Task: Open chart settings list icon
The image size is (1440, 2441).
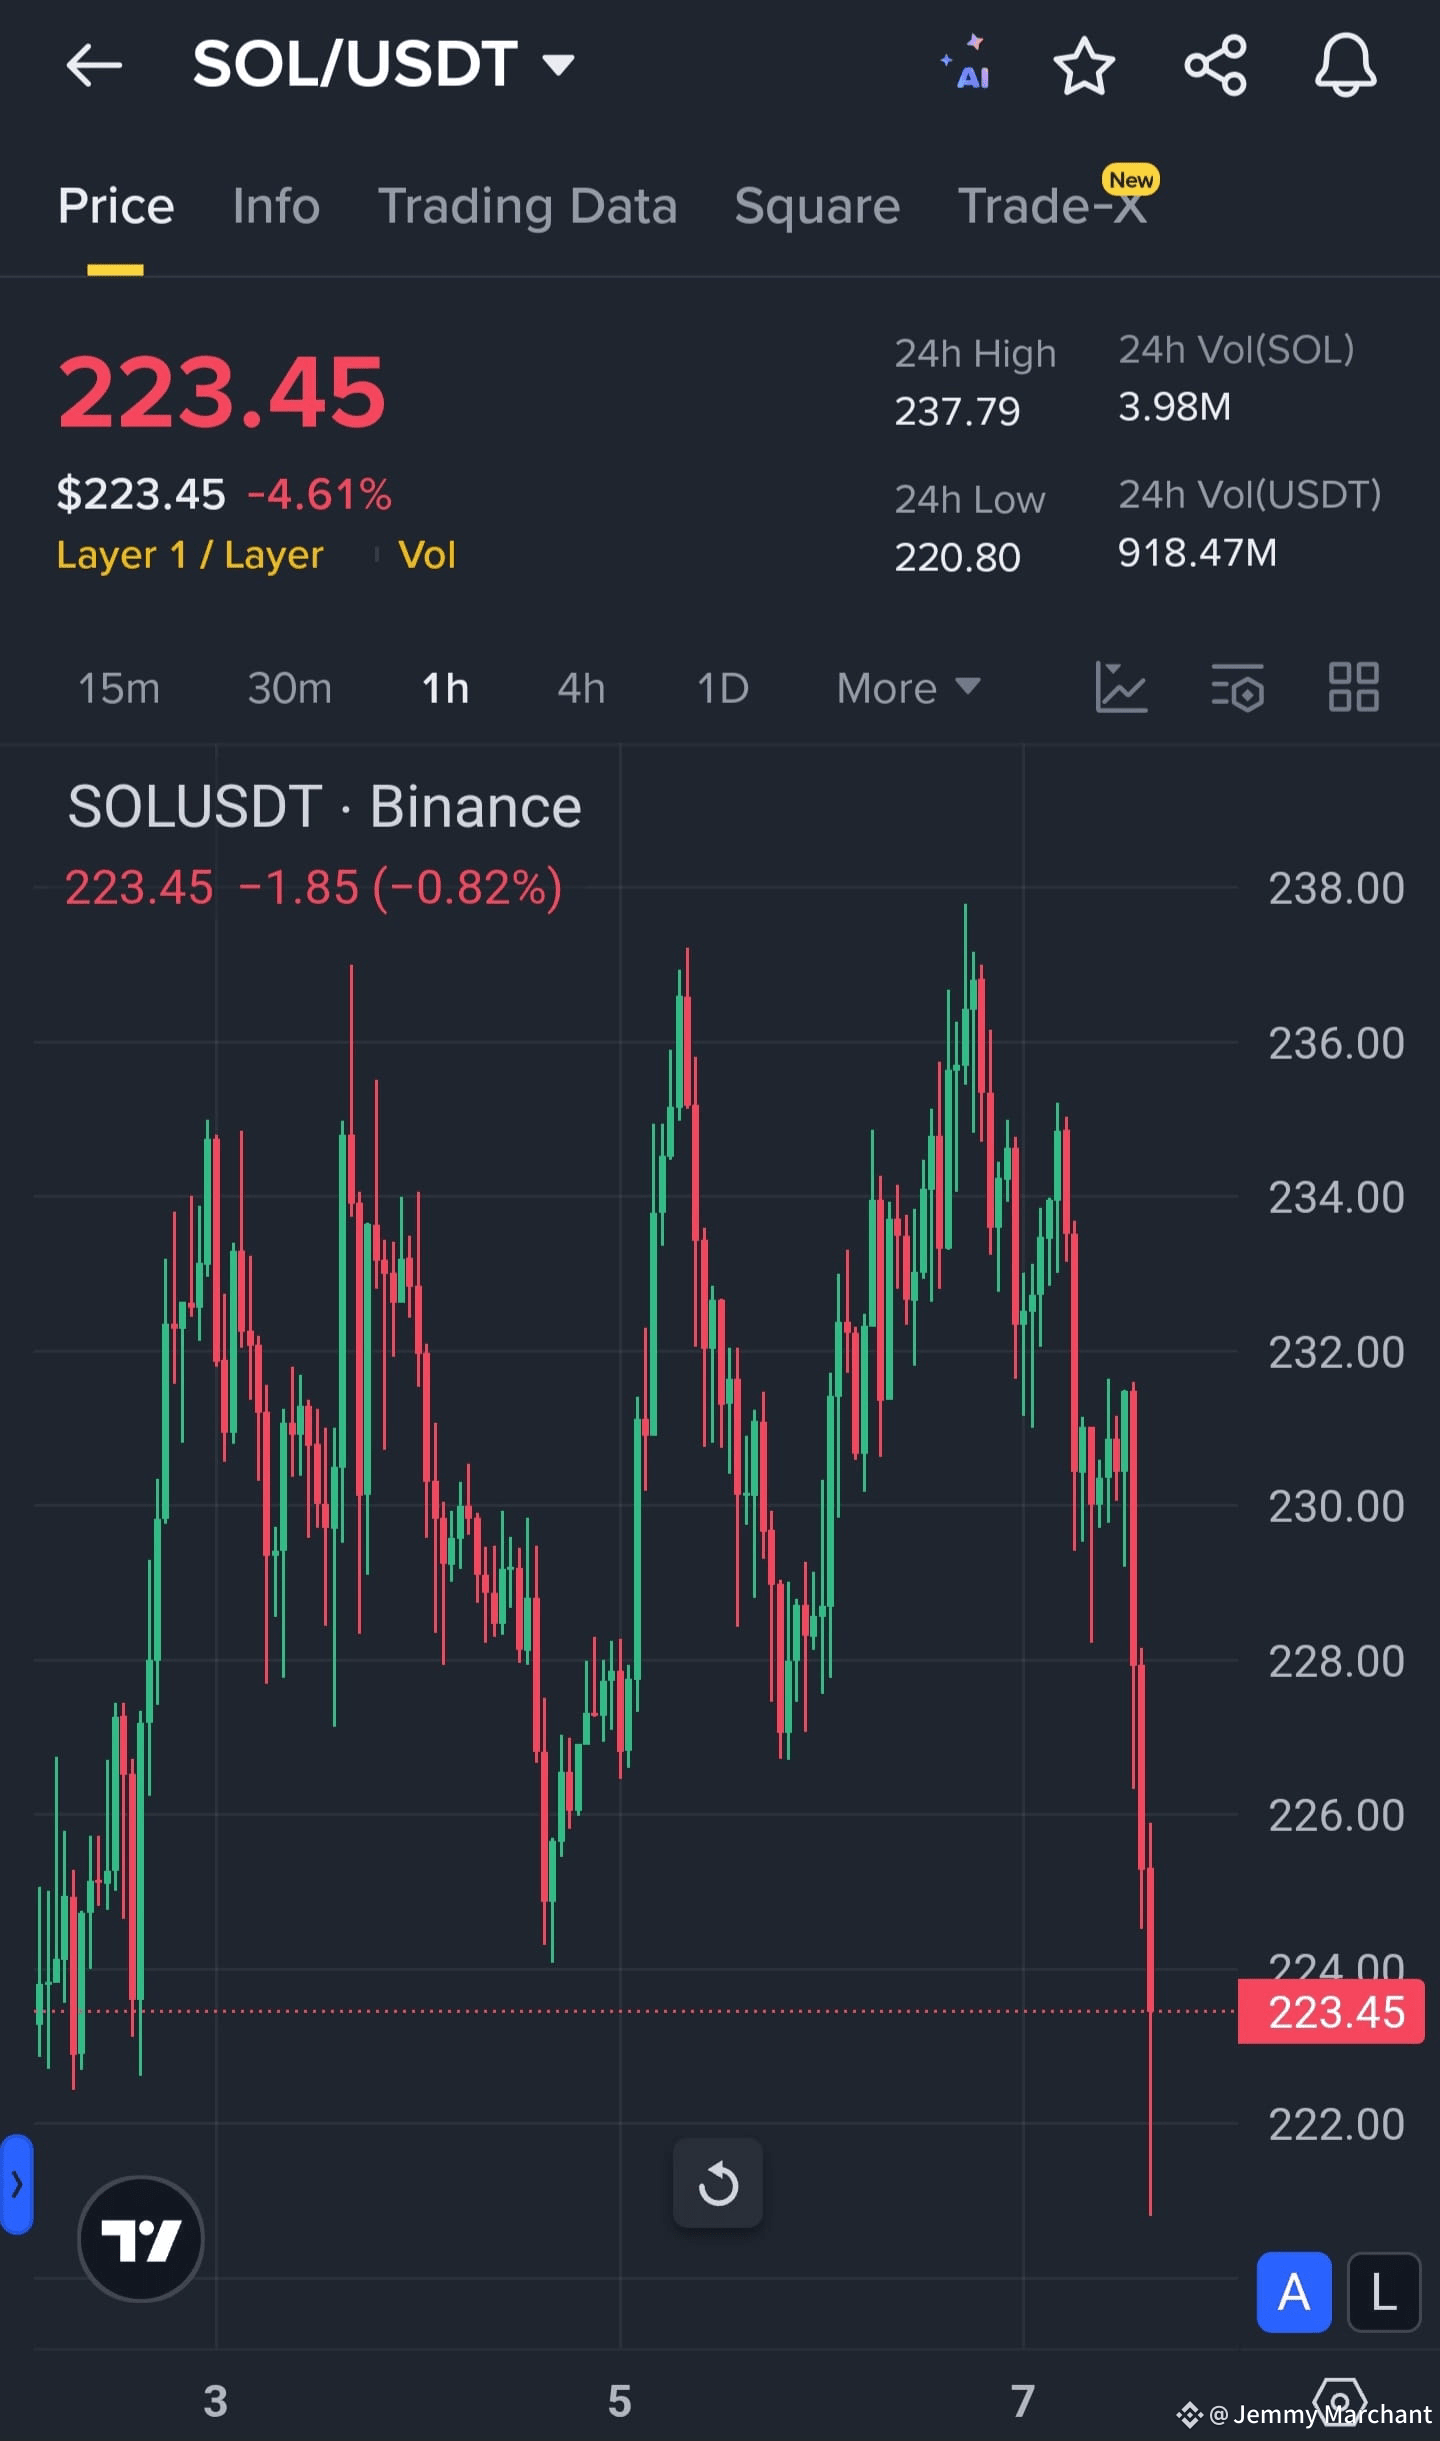Action: [1238, 687]
